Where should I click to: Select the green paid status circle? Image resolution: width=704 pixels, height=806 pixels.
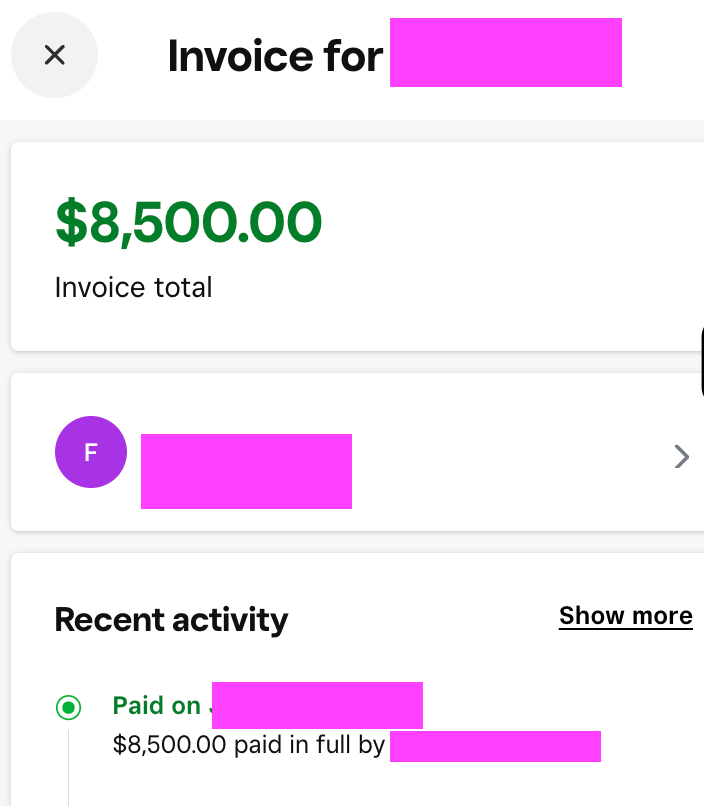68,708
